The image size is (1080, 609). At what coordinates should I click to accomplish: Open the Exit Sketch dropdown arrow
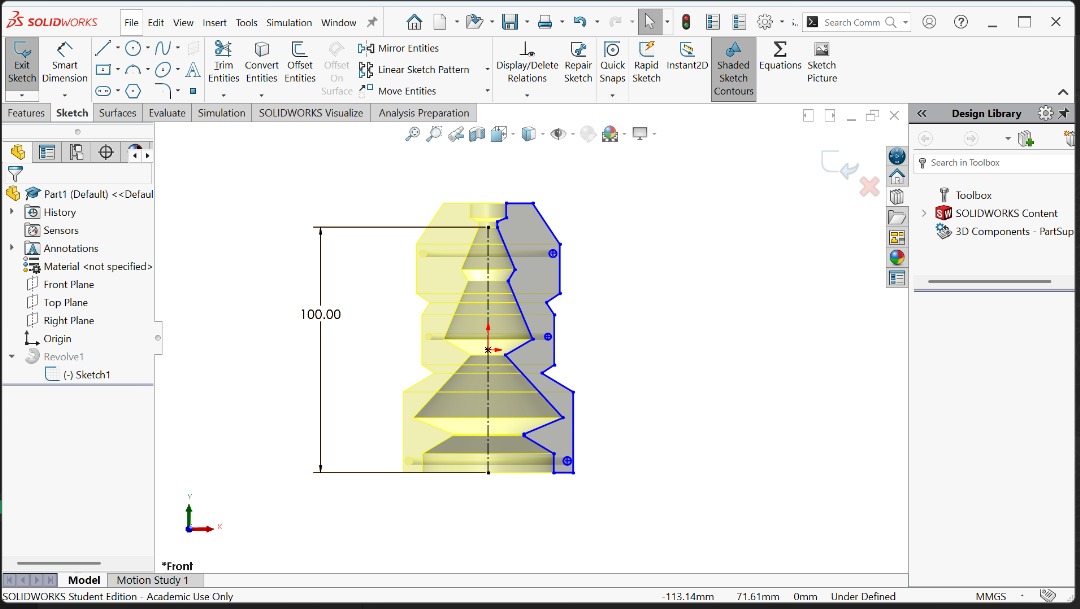coord(22,95)
